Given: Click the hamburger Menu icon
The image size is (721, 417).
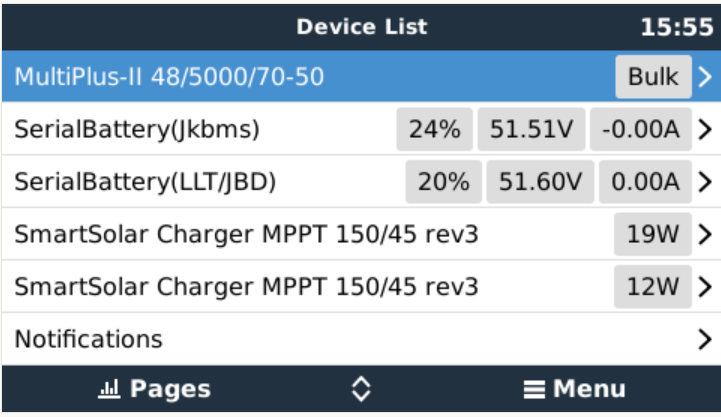Looking at the screenshot, I should point(534,390).
